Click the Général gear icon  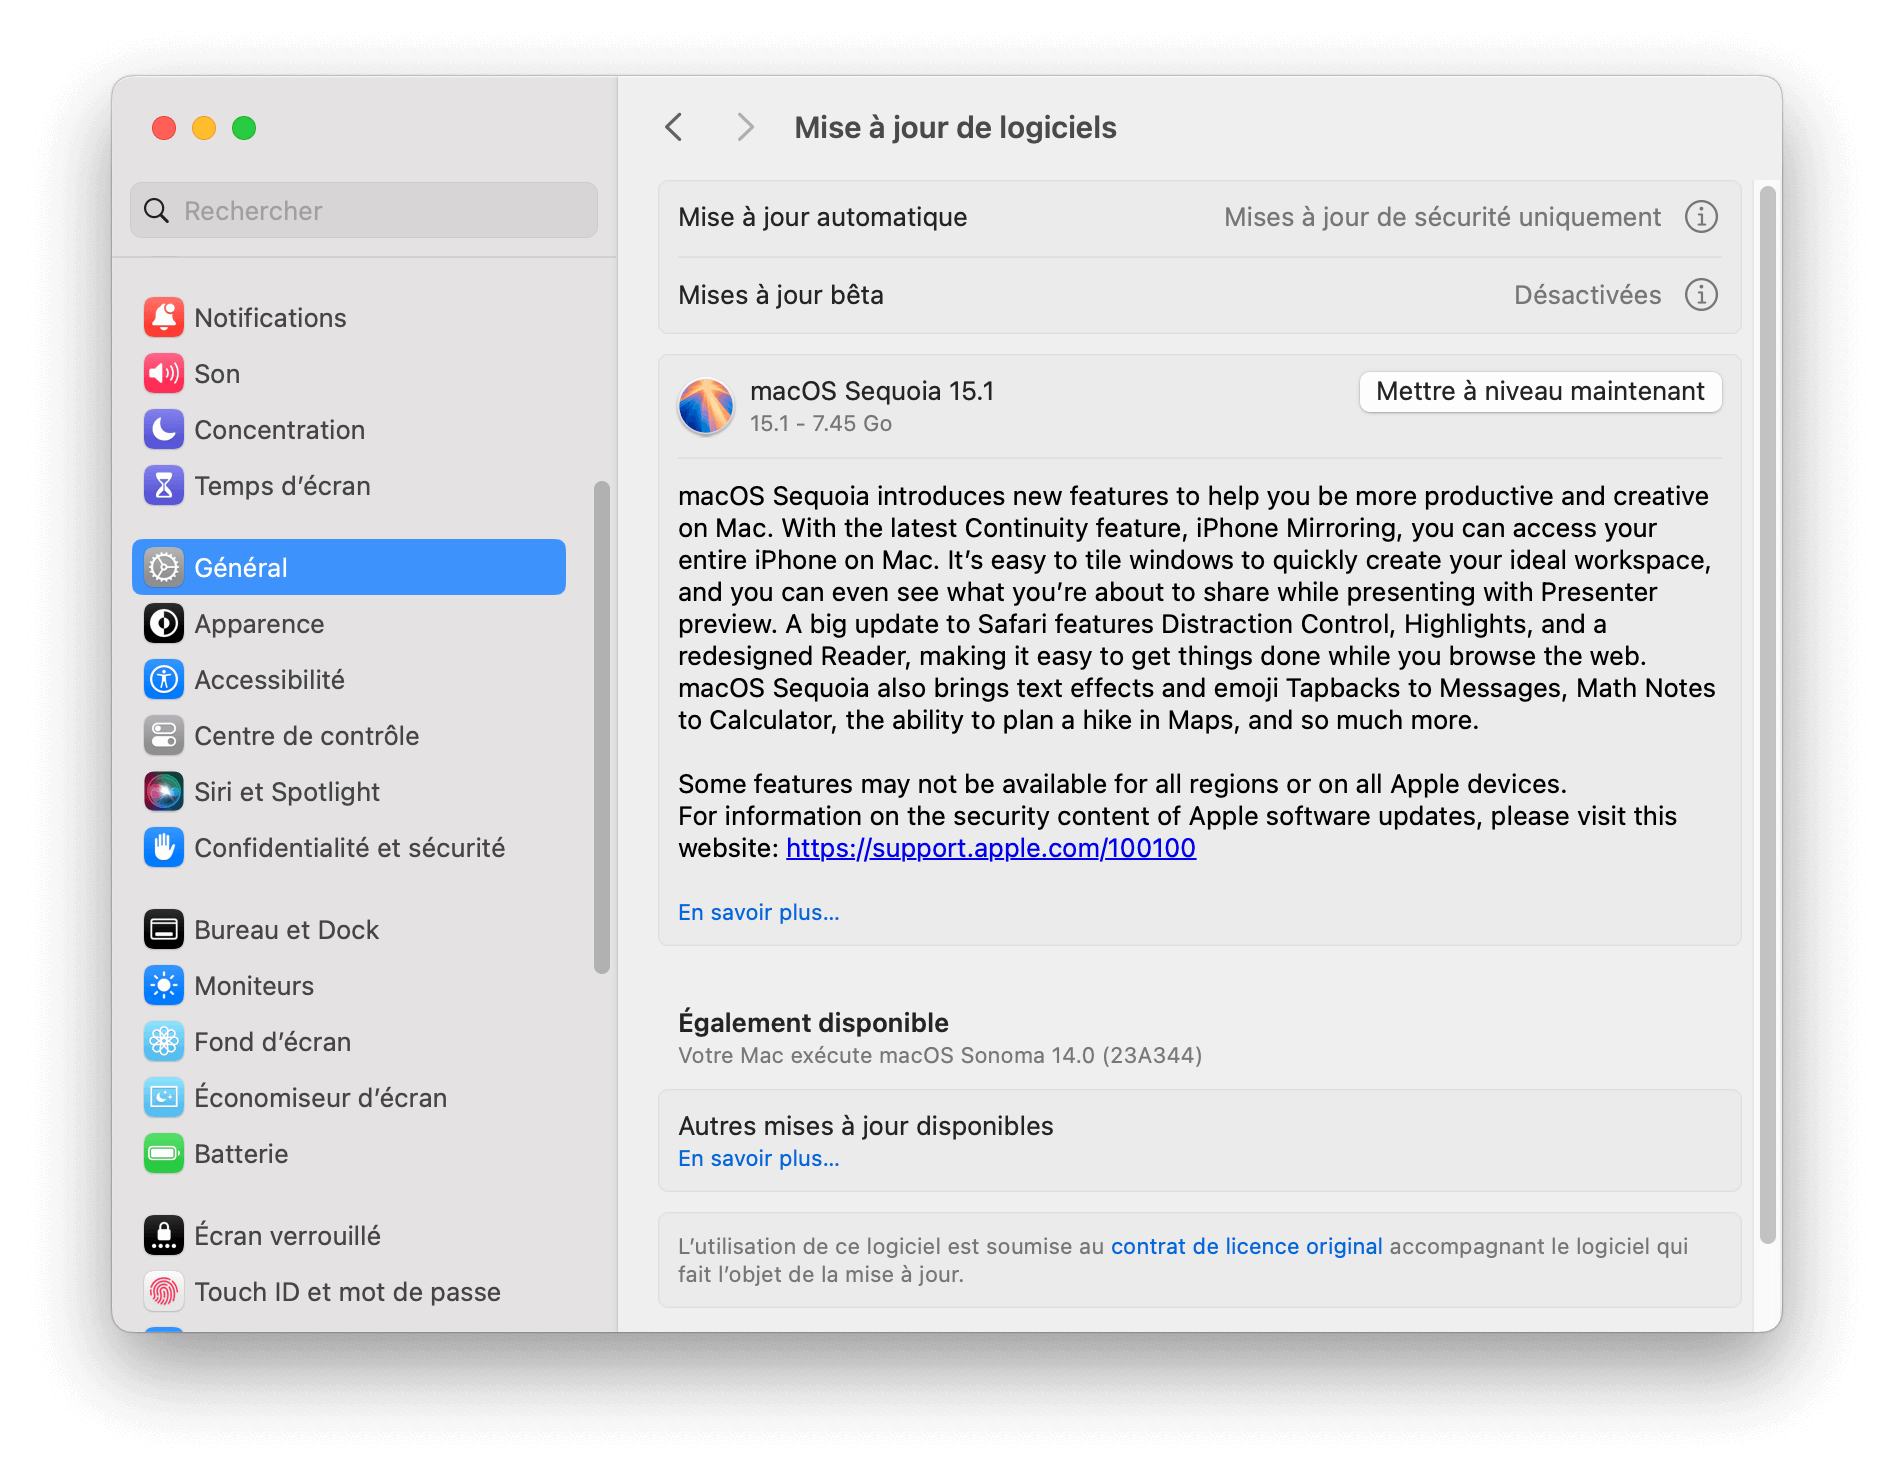[164, 567]
